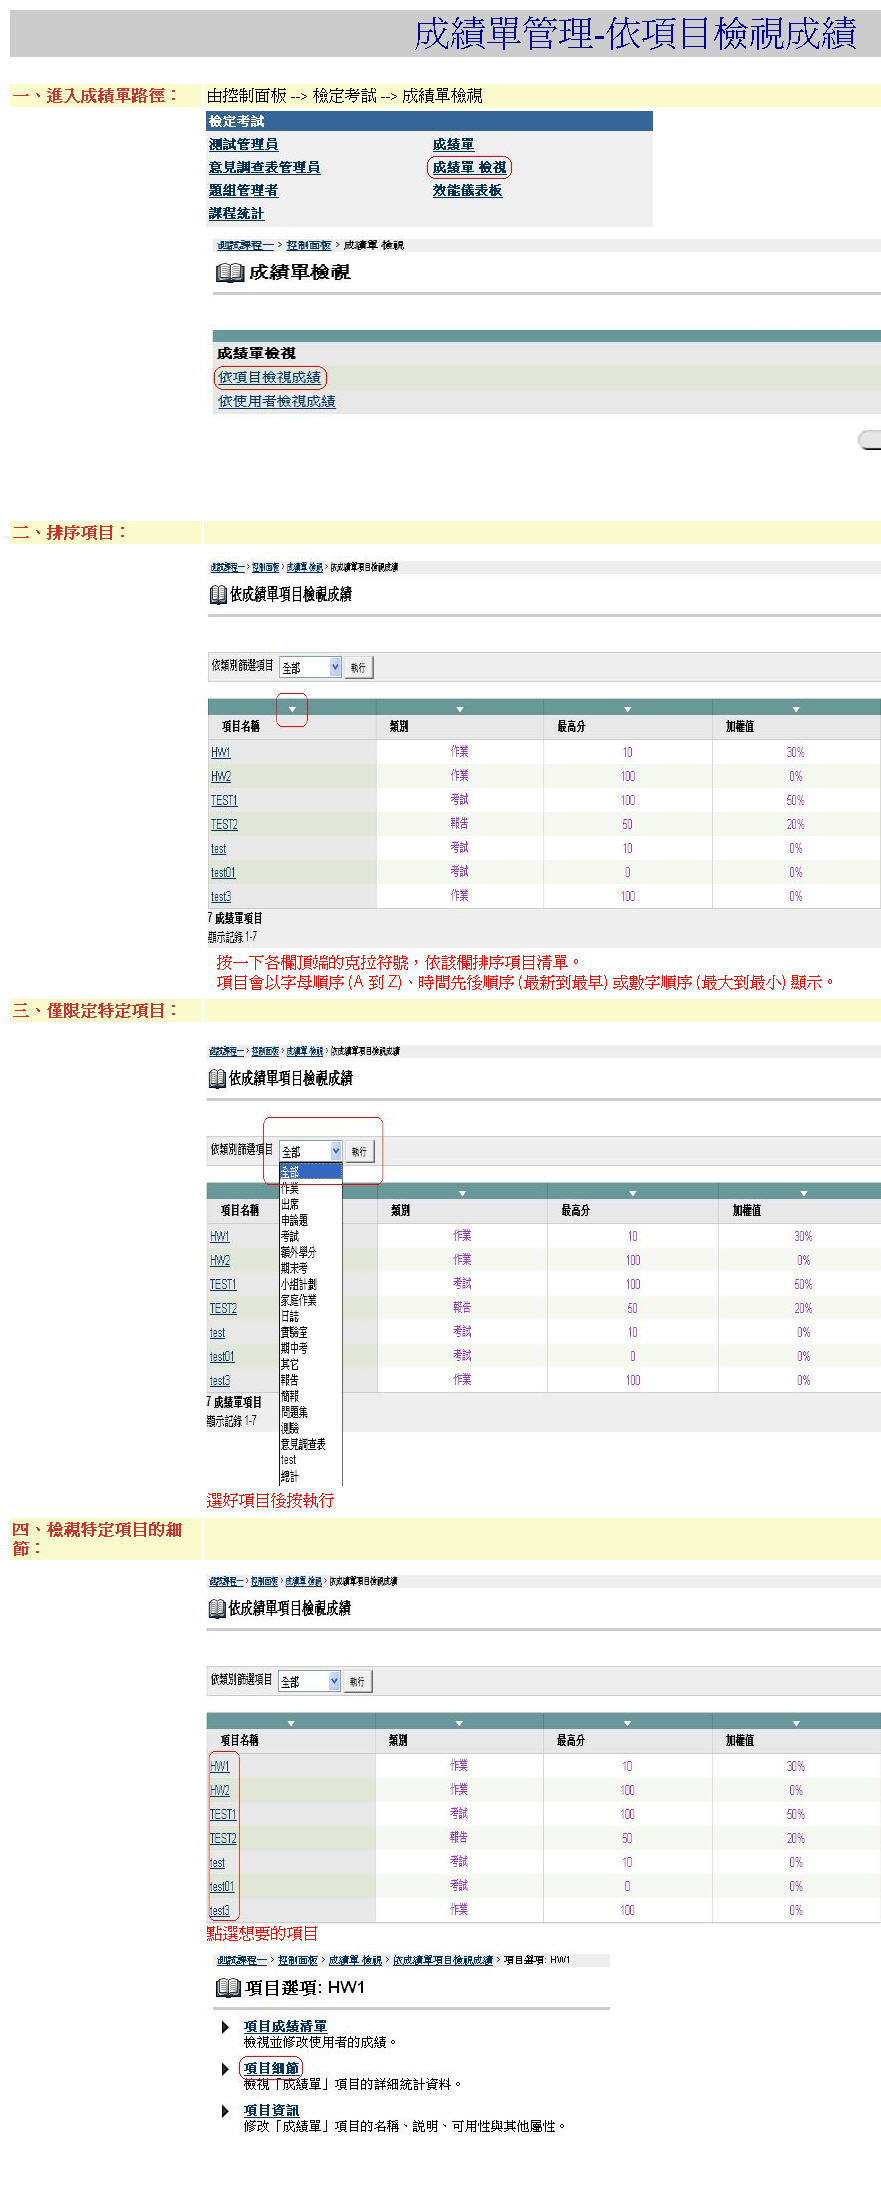Pick 申論題 in the open dropdown list
This screenshot has width=881, height=2188.
[294, 1220]
